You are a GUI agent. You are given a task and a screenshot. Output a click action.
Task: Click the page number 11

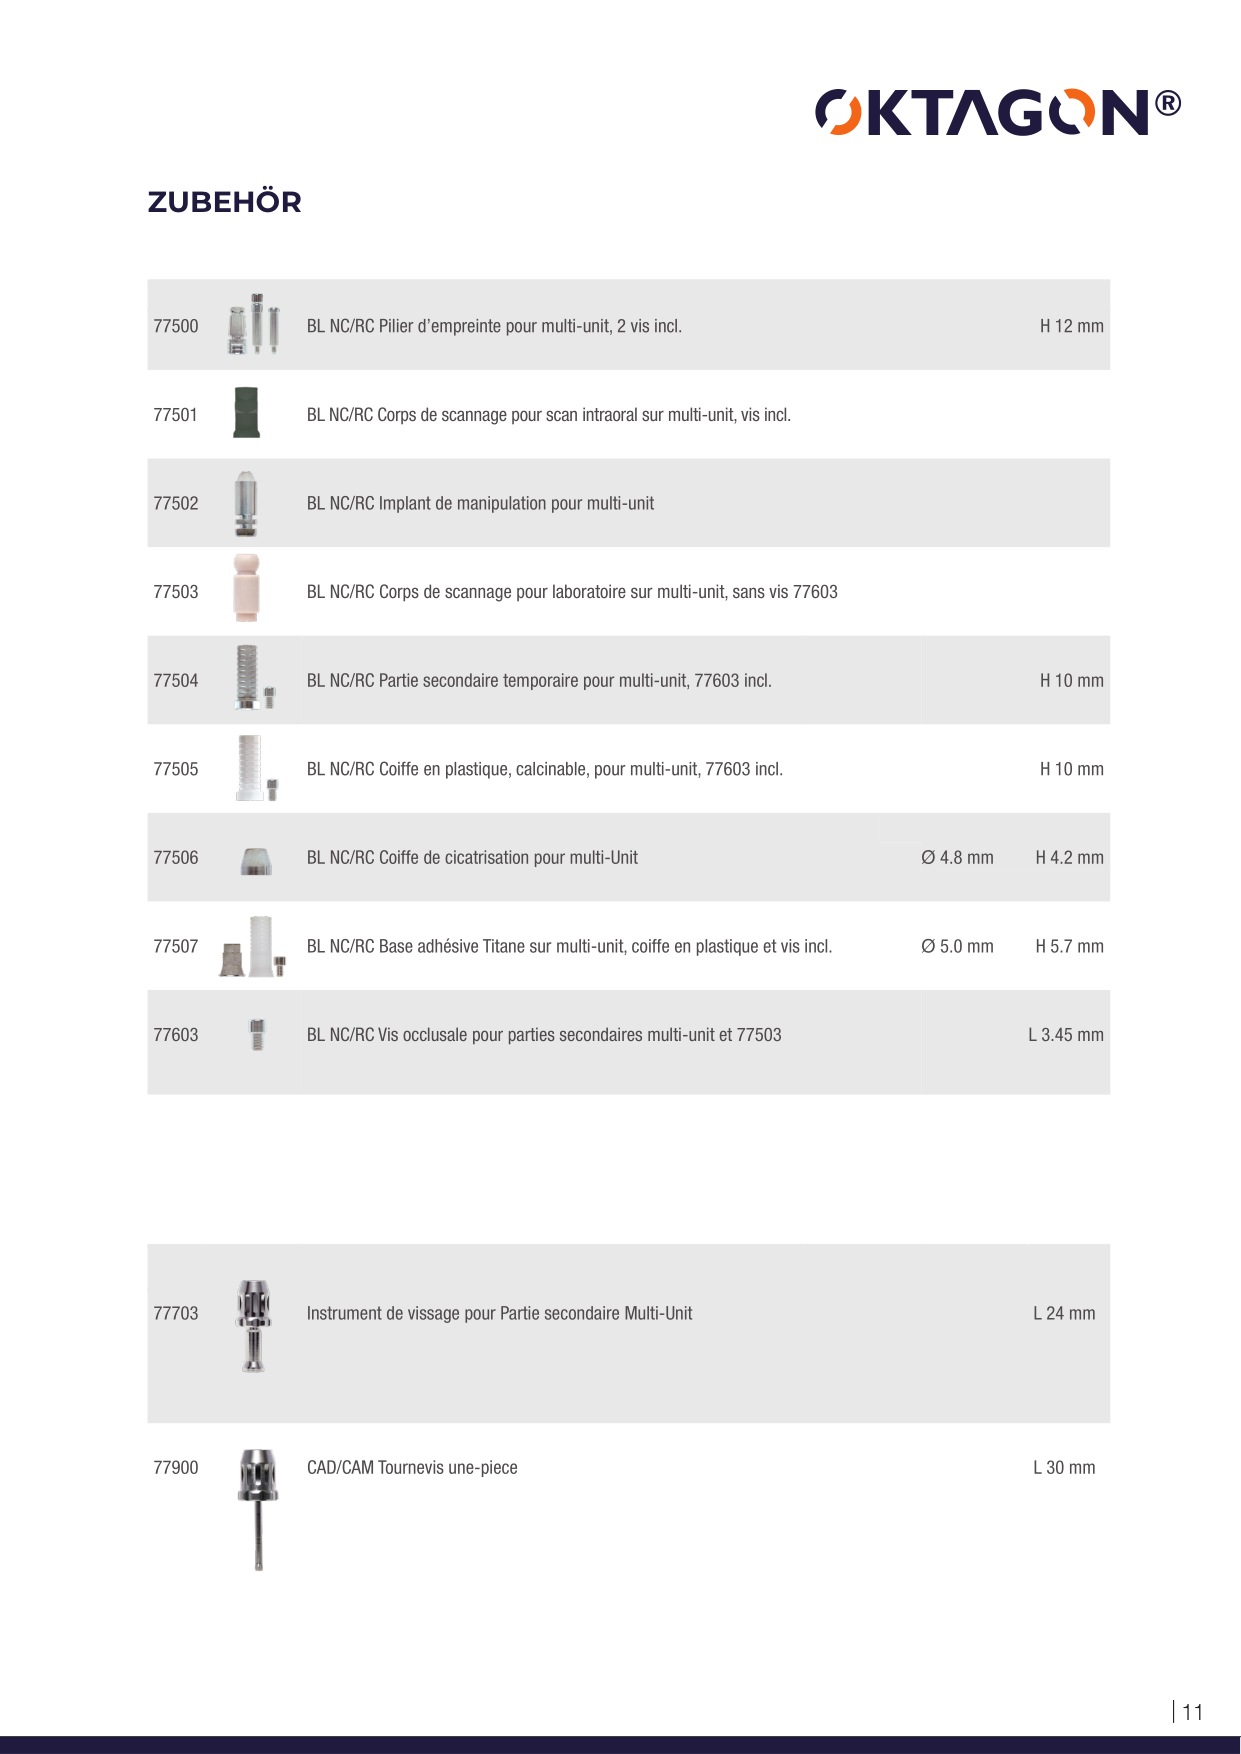(x=1192, y=1712)
